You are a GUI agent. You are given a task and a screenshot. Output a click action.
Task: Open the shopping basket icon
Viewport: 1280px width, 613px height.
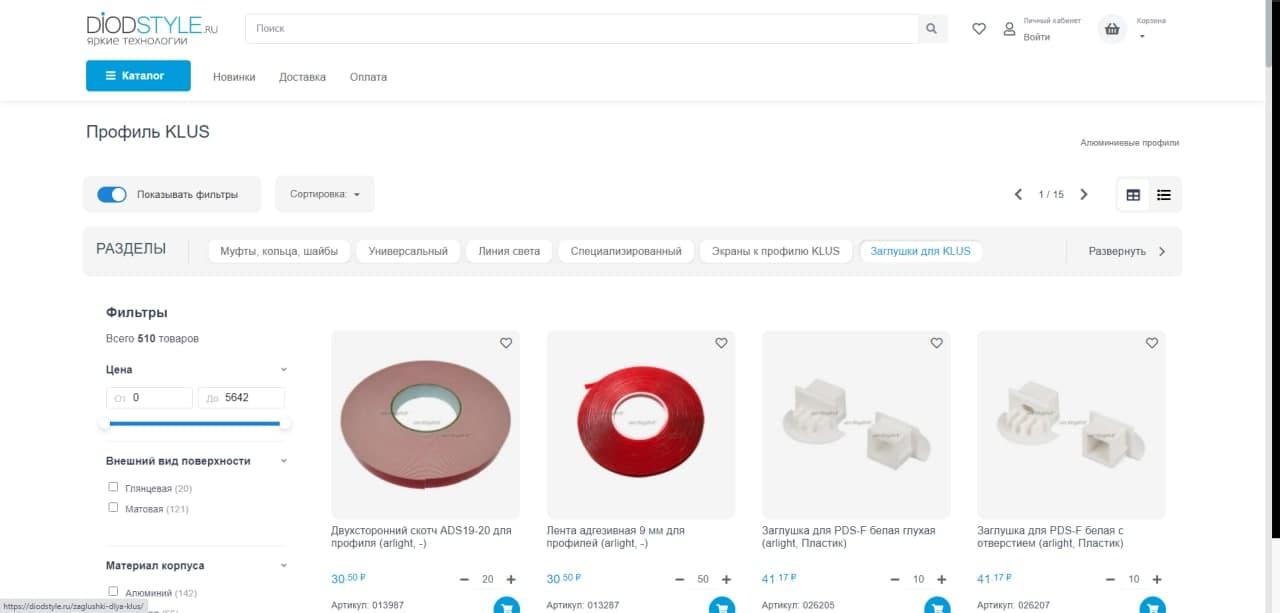coord(1112,29)
